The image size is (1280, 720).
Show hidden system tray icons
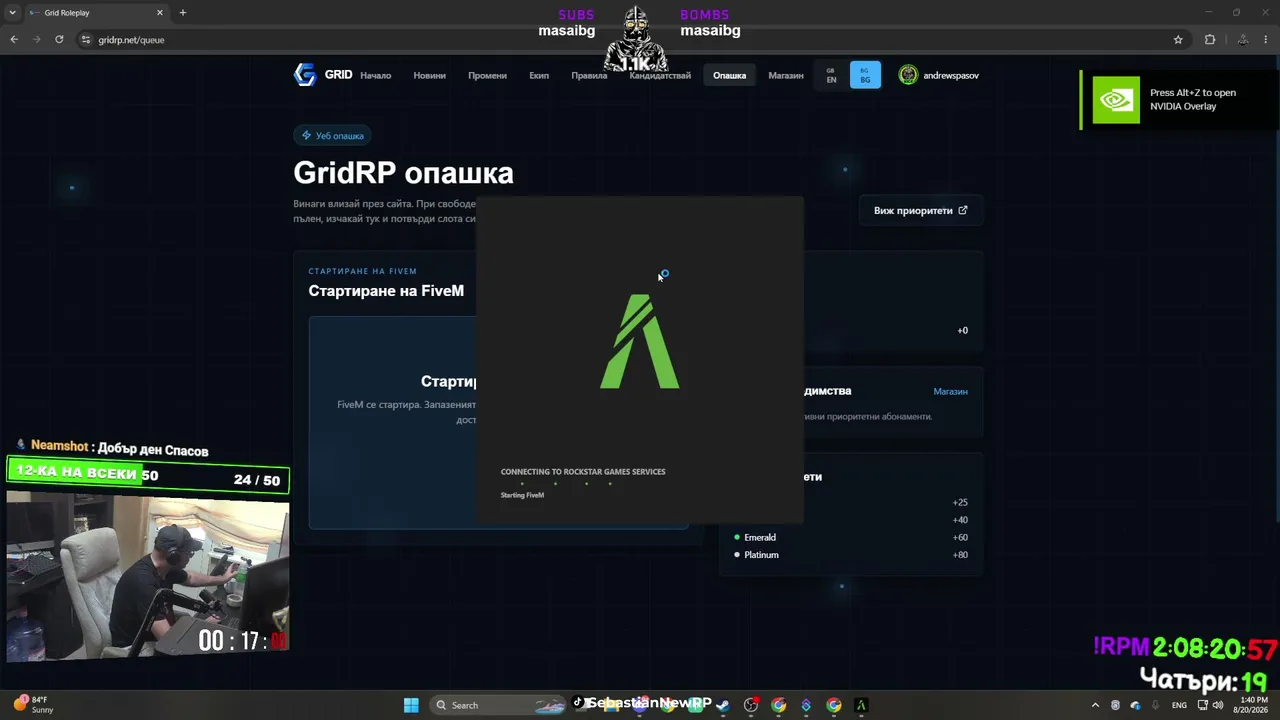1095,705
